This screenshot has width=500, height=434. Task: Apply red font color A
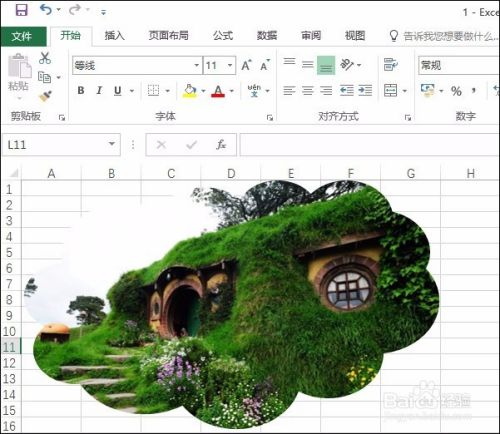(218, 91)
